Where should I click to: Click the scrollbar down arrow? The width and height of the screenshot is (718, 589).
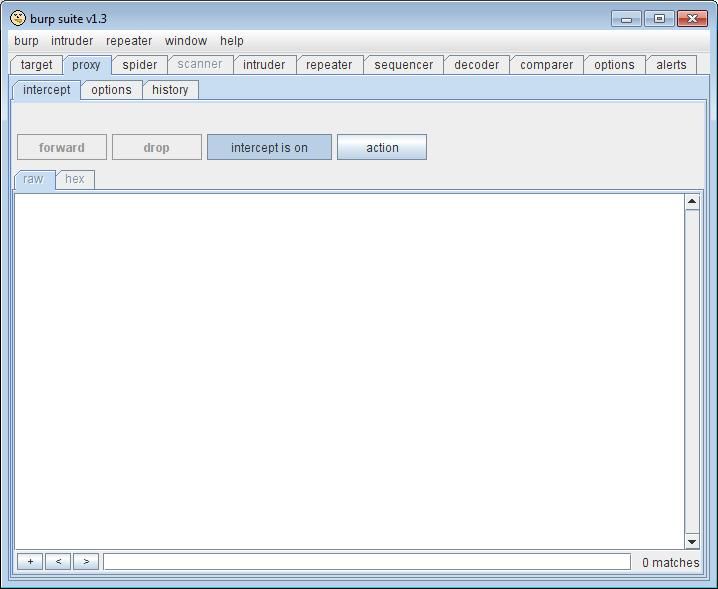coord(691,541)
